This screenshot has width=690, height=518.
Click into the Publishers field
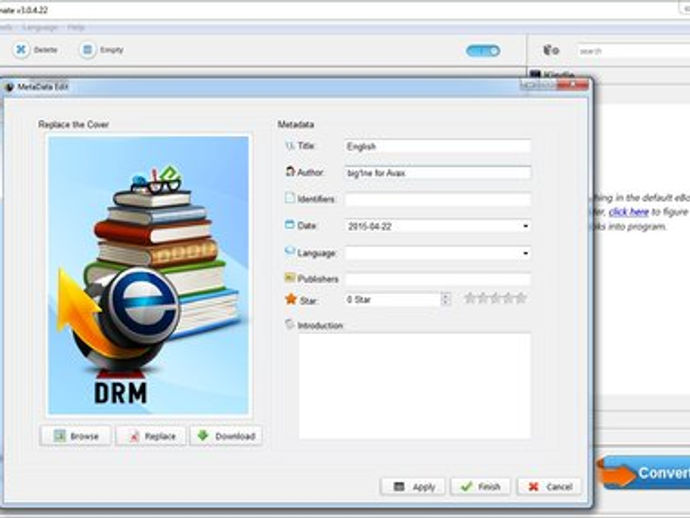[438, 279]
